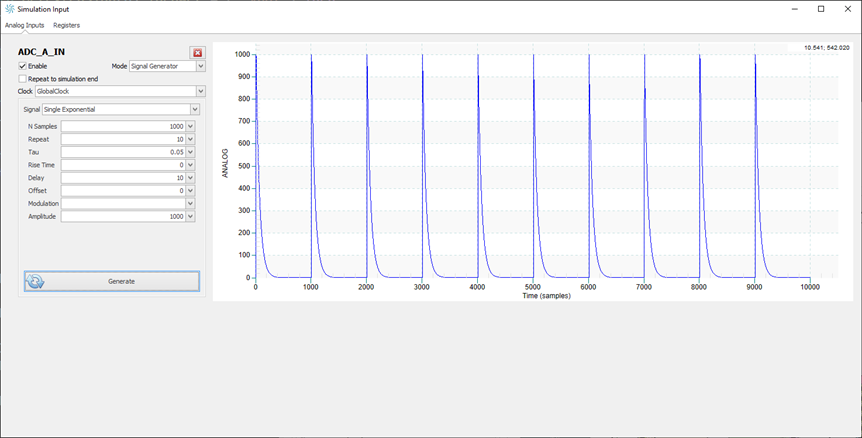This screenshot has height=438, width=862.
Task: Click the Rise Time value field
Action: tap(123, 165)
